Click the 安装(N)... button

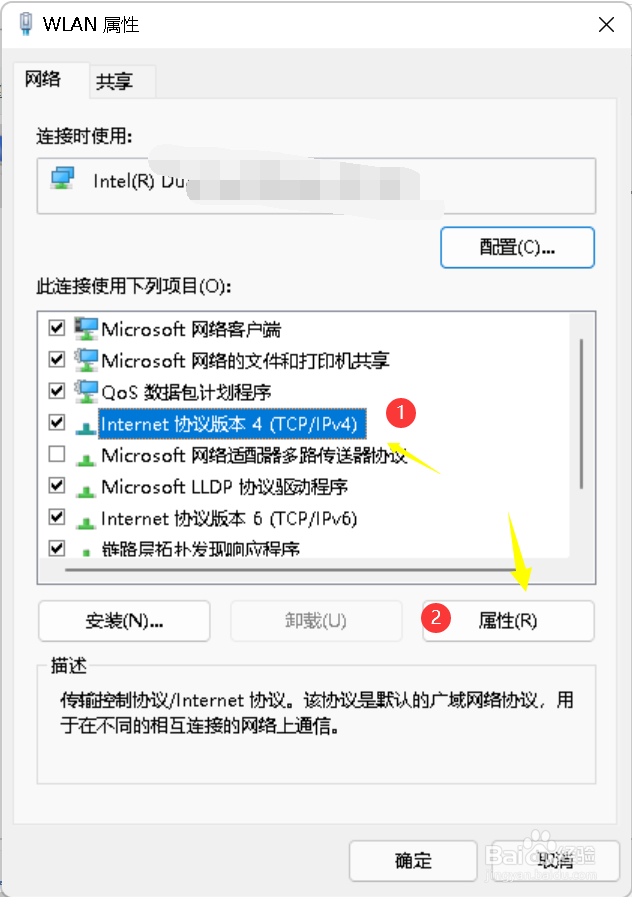pyautogui.click(x=124, y=621)
